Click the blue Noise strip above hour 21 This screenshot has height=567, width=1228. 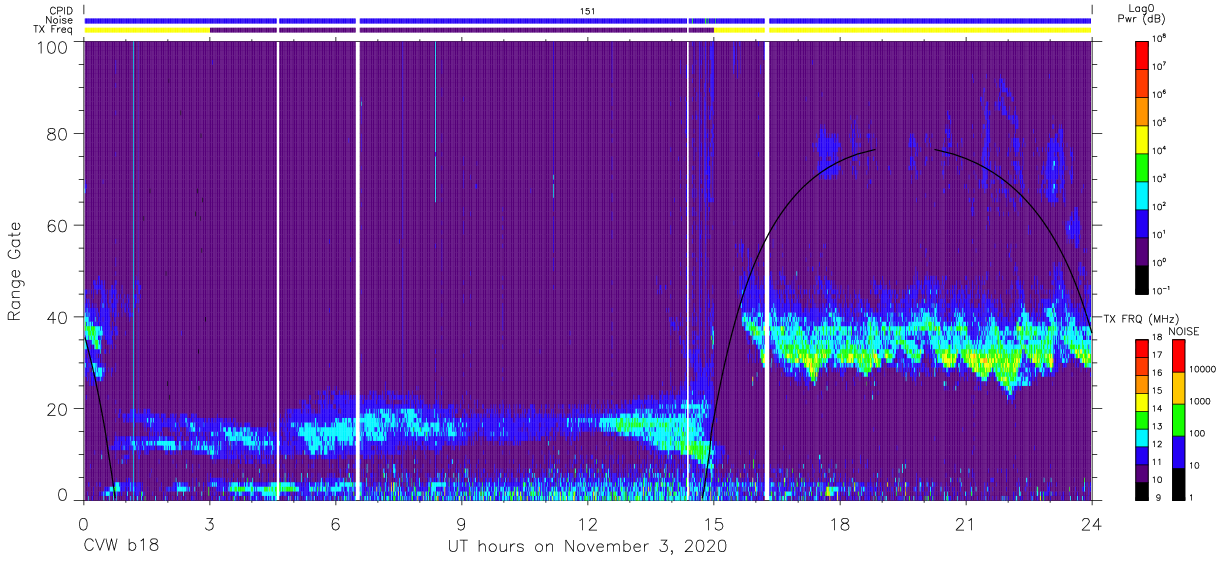tap(966, 20)
